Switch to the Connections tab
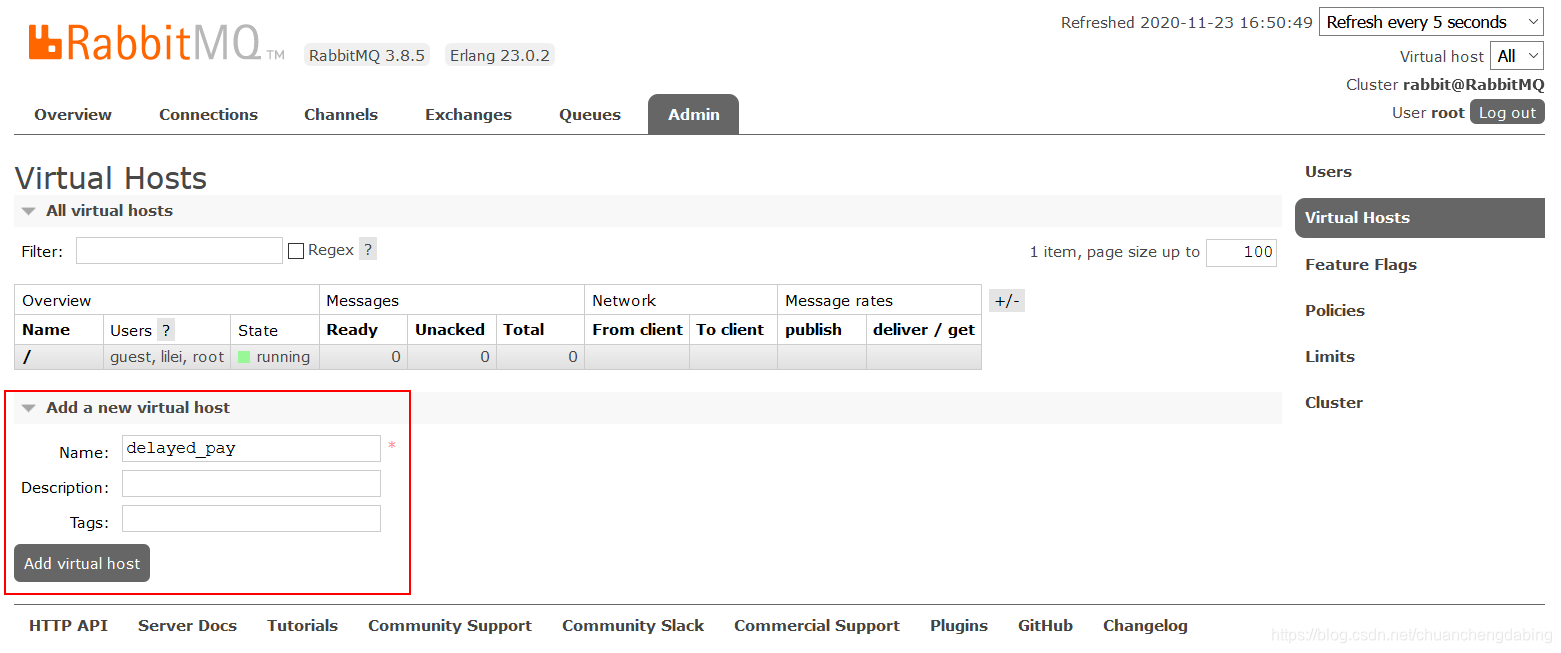Image resolution: width=1561 pixels, height=653 pixels. [x=208, y=115]
